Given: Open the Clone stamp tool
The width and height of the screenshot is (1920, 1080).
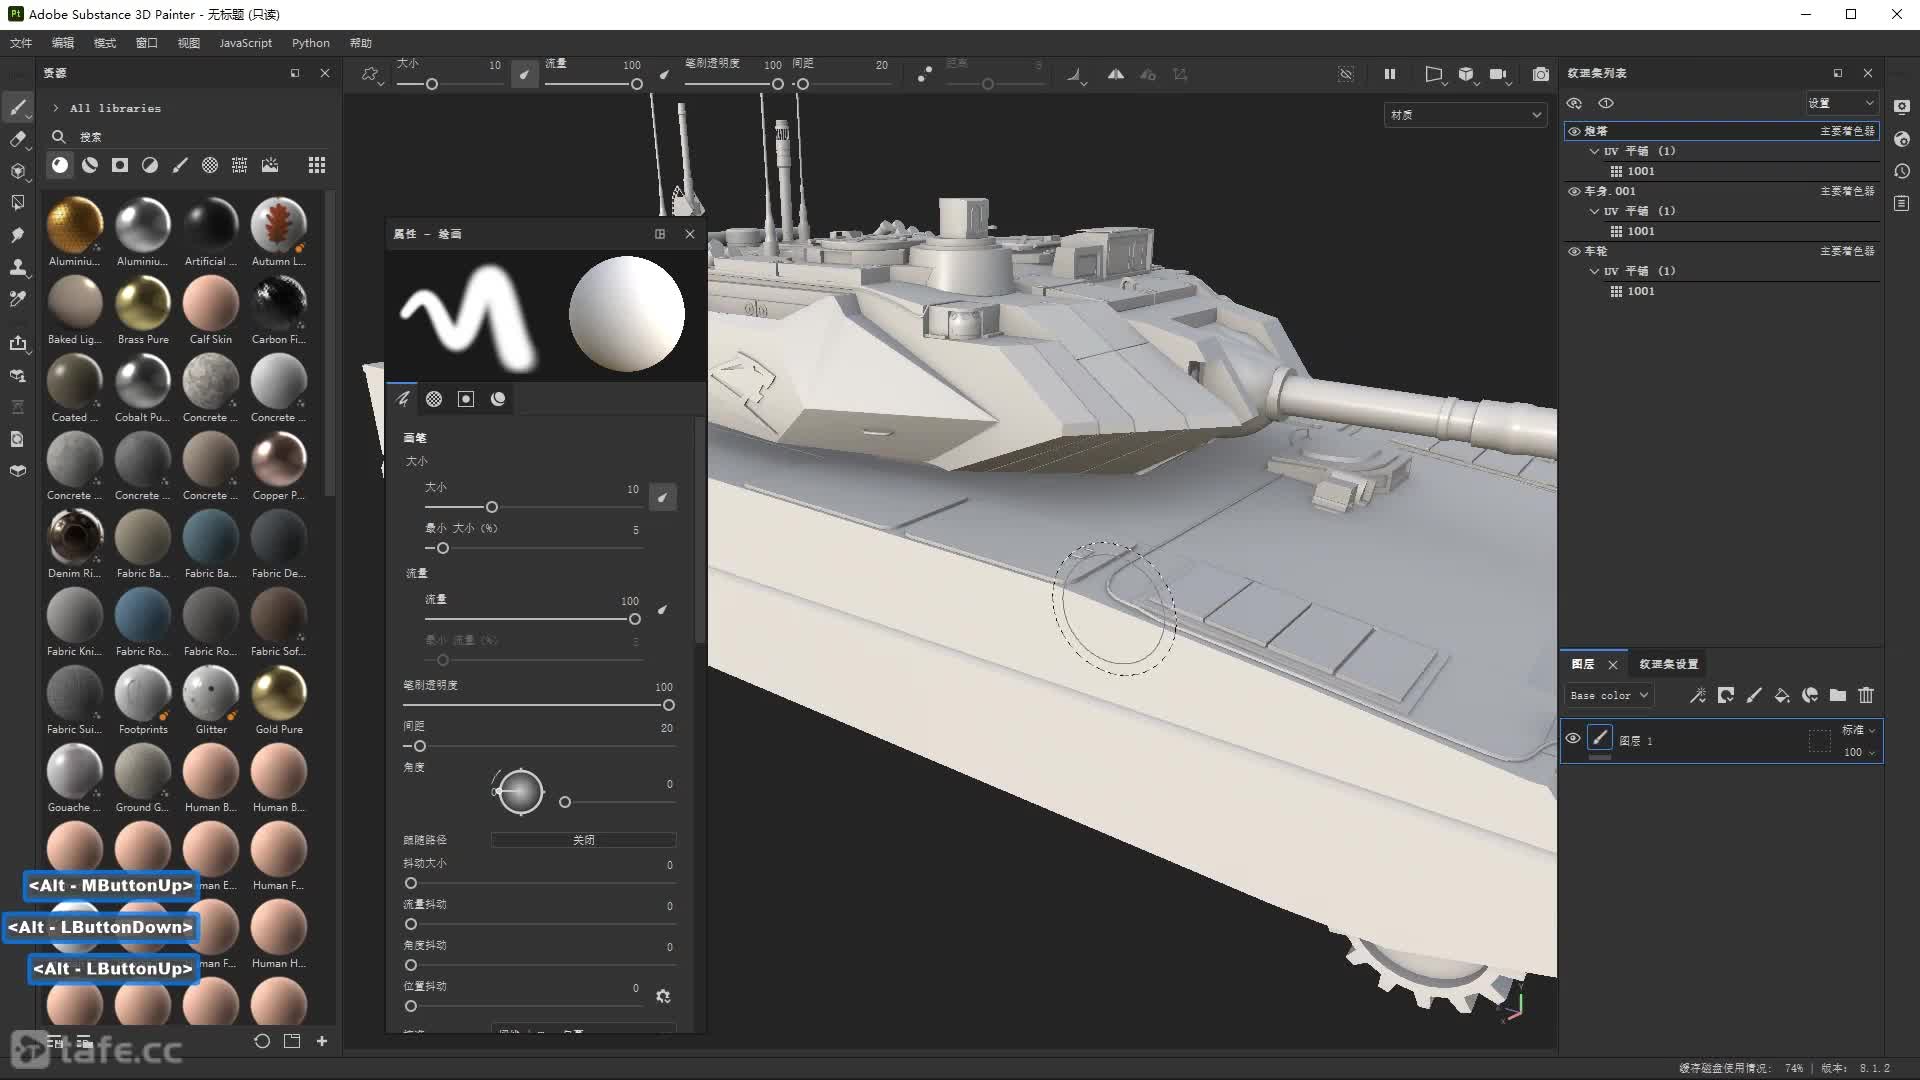Looking at the screenshot, I should pyautogui.click(x=19, y=267).
